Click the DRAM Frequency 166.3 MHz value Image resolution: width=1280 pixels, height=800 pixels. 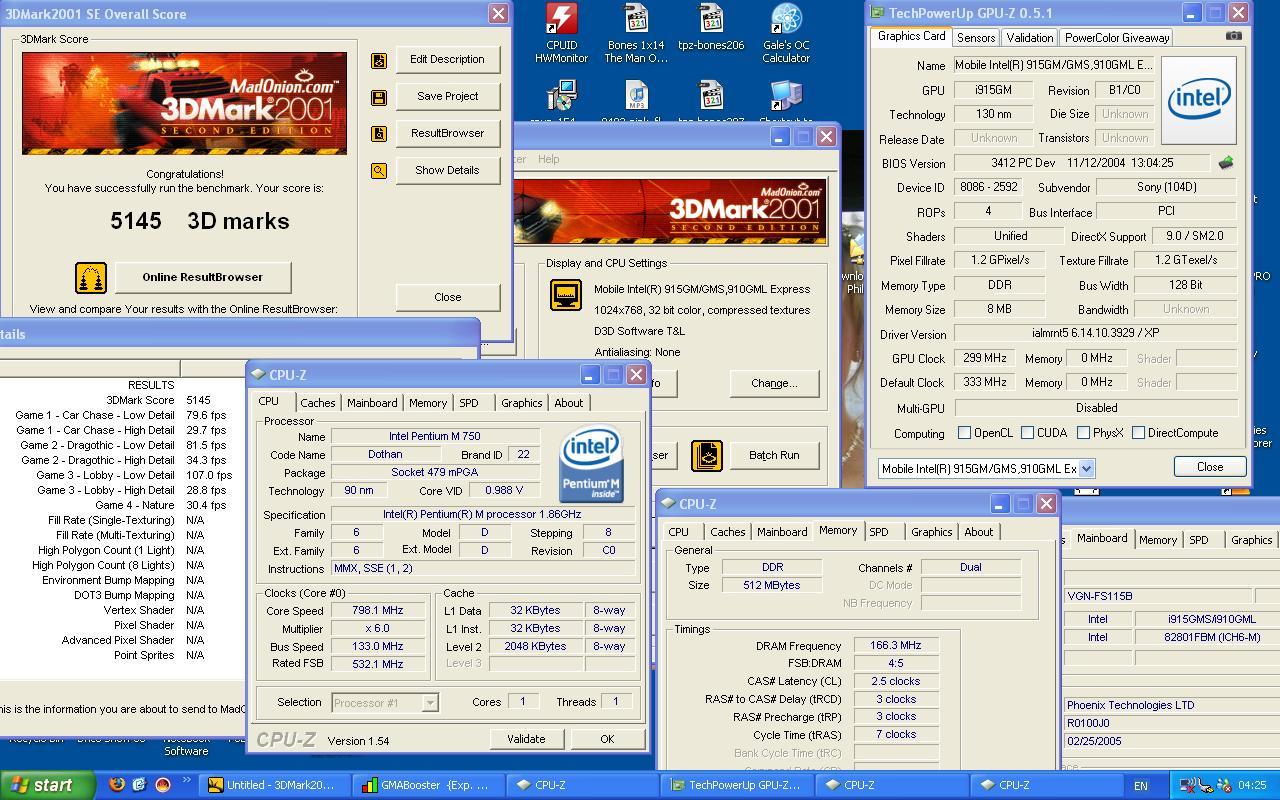click(x=896, y=646)
